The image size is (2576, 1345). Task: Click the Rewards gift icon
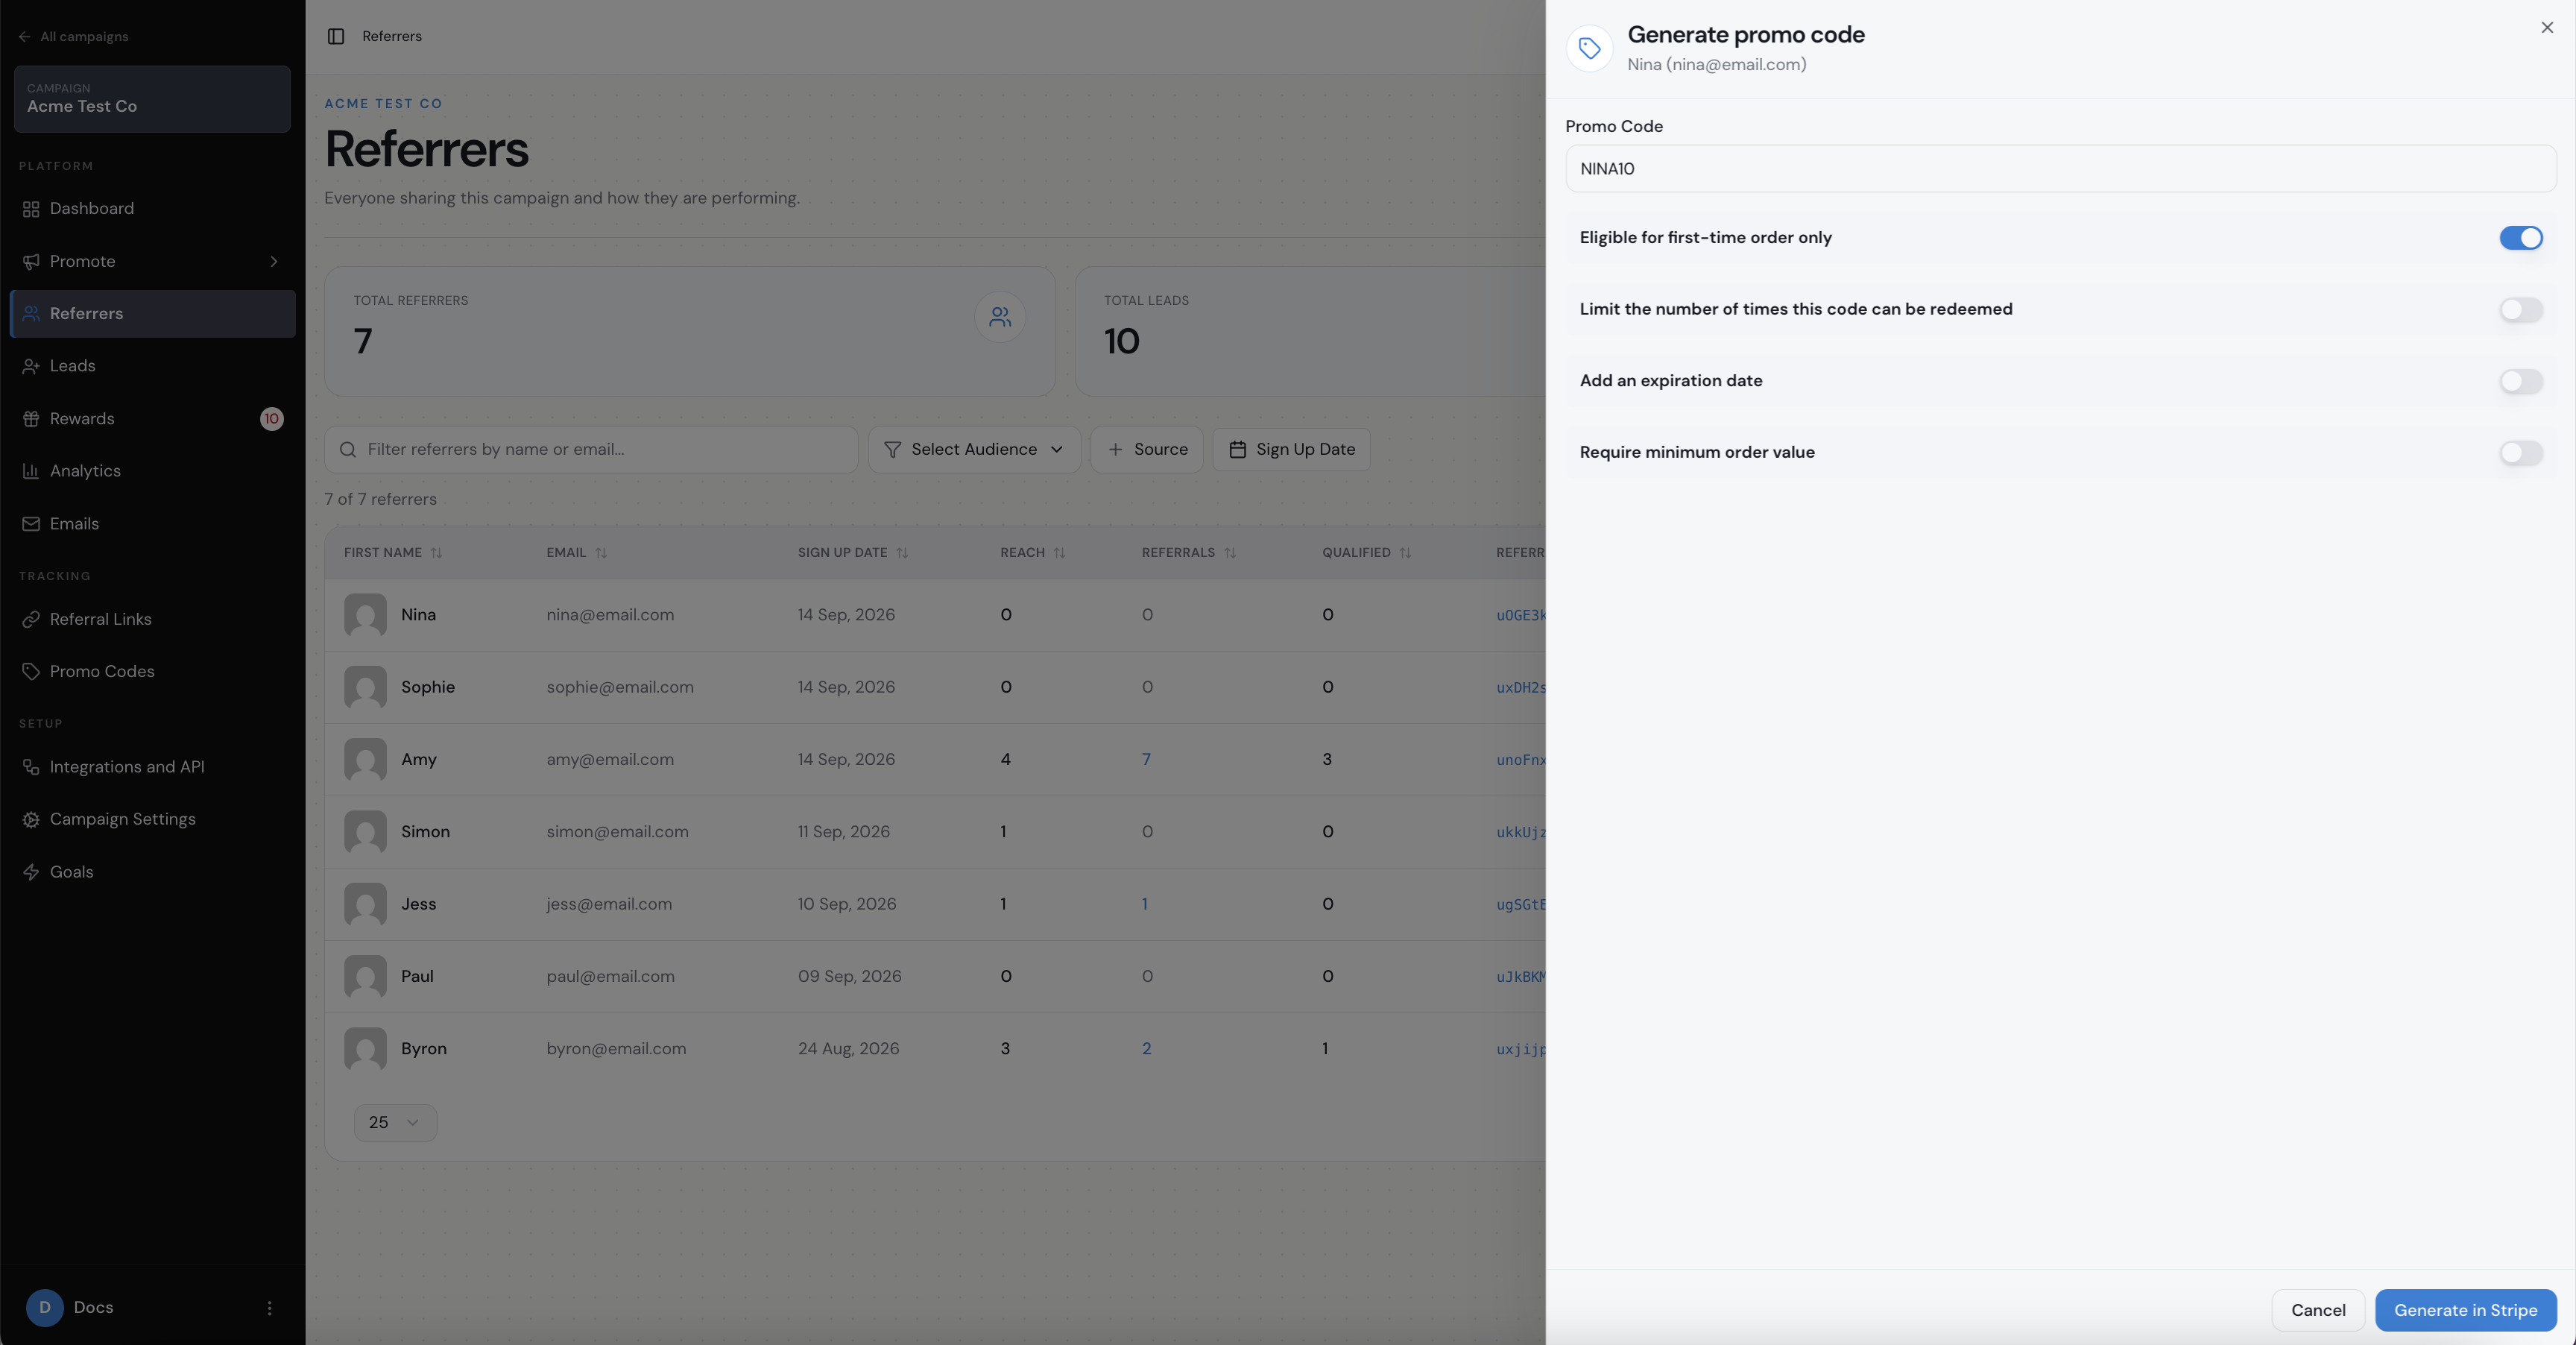click(31, 419)
